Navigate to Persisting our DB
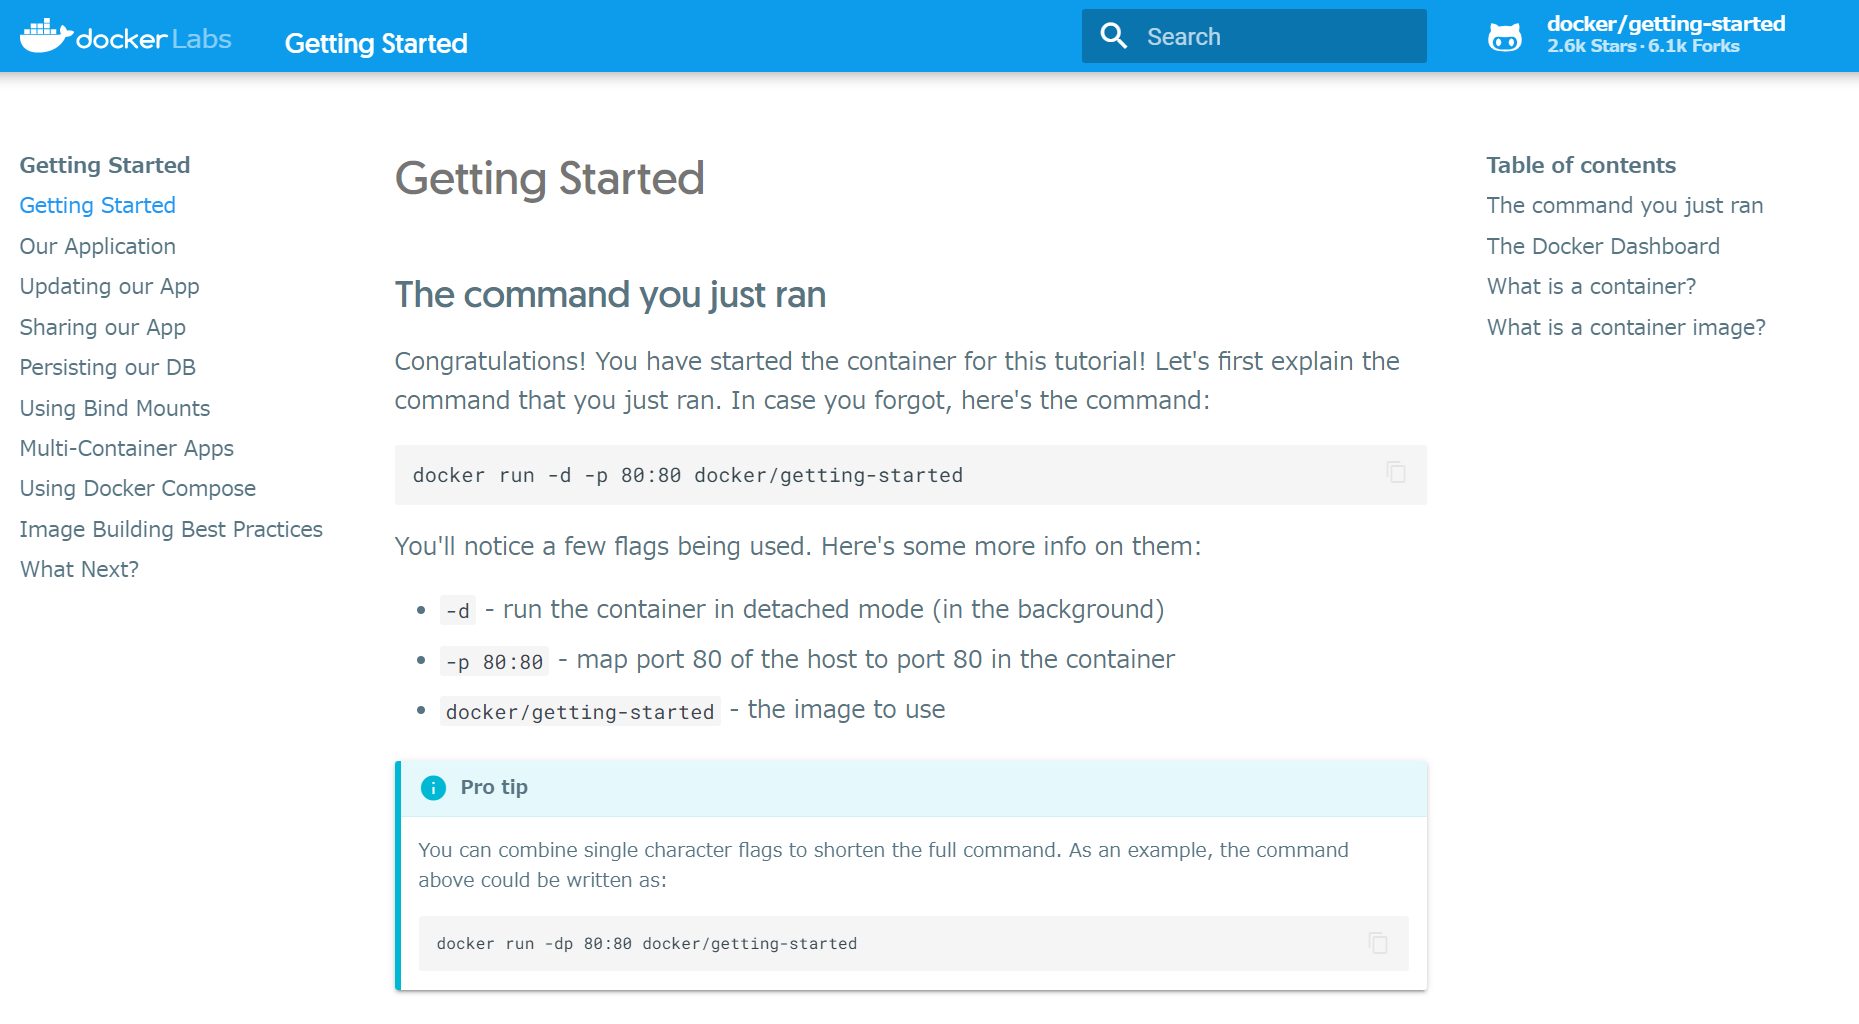Screen dimensions: 1859x1024 pos(108,367)
